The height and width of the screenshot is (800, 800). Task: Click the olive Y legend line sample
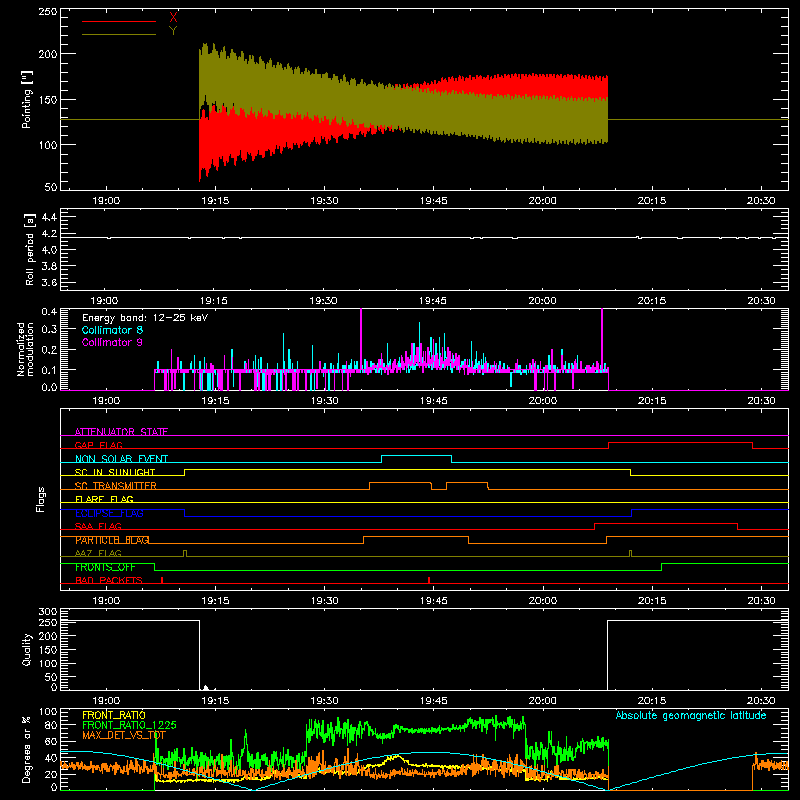[118, 34]
